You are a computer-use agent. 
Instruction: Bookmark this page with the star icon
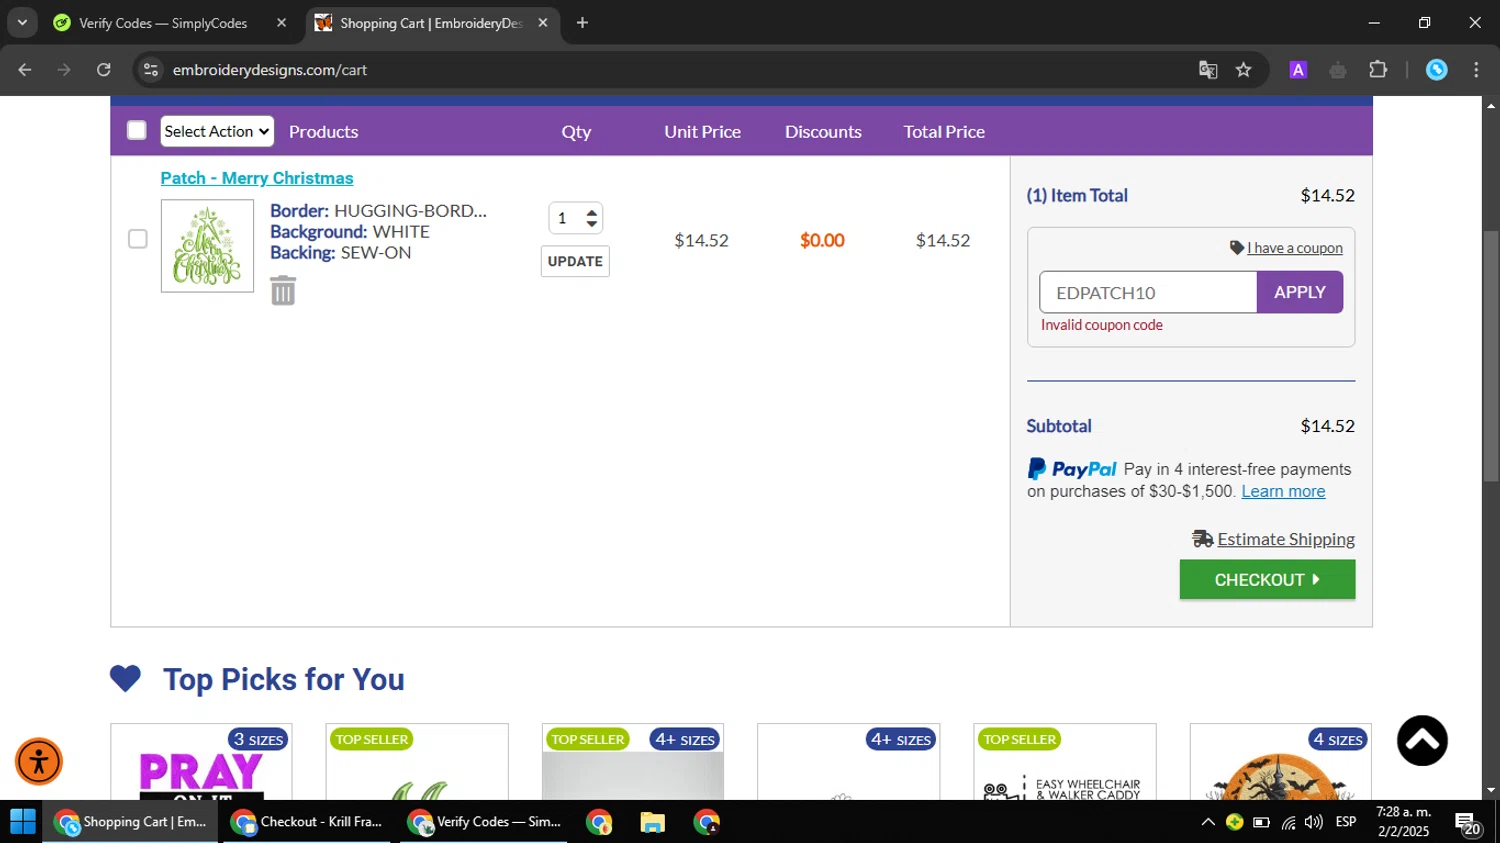1243,70
